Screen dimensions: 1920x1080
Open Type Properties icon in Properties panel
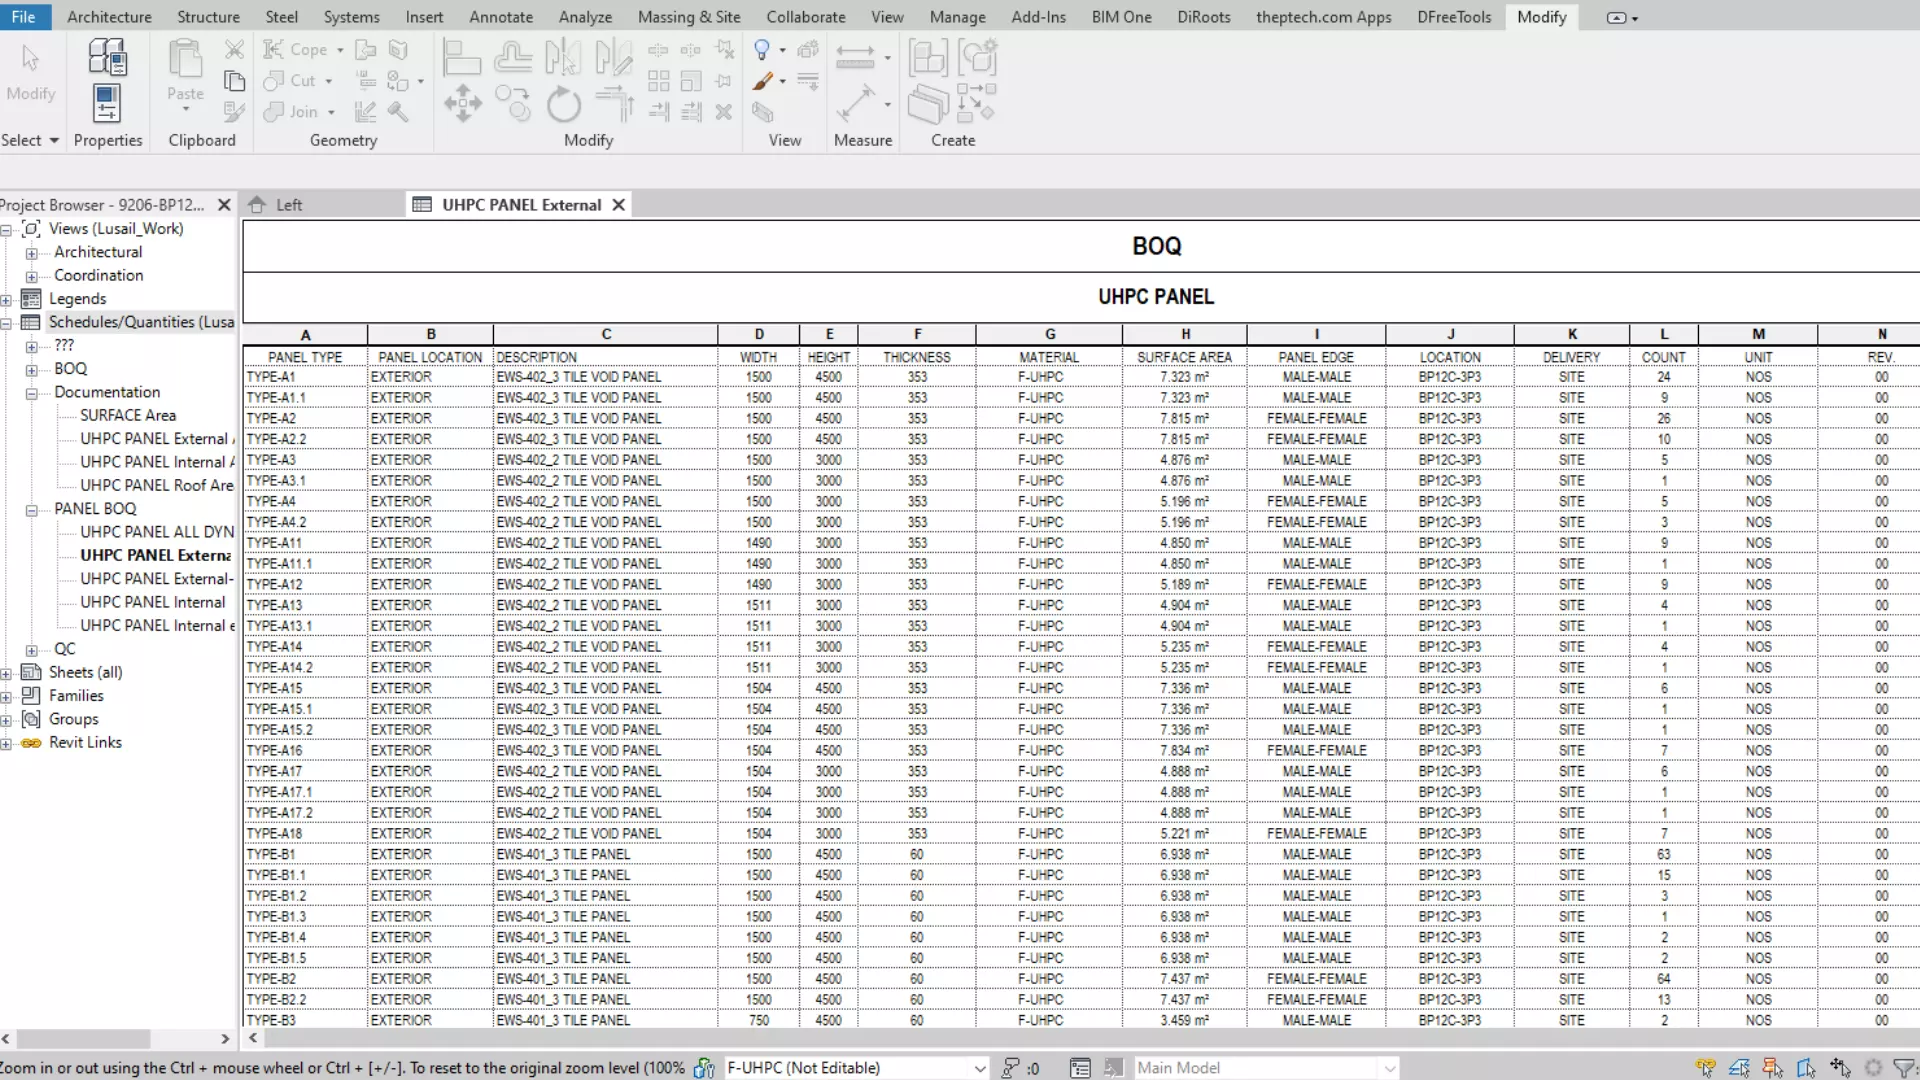[107, 57]
